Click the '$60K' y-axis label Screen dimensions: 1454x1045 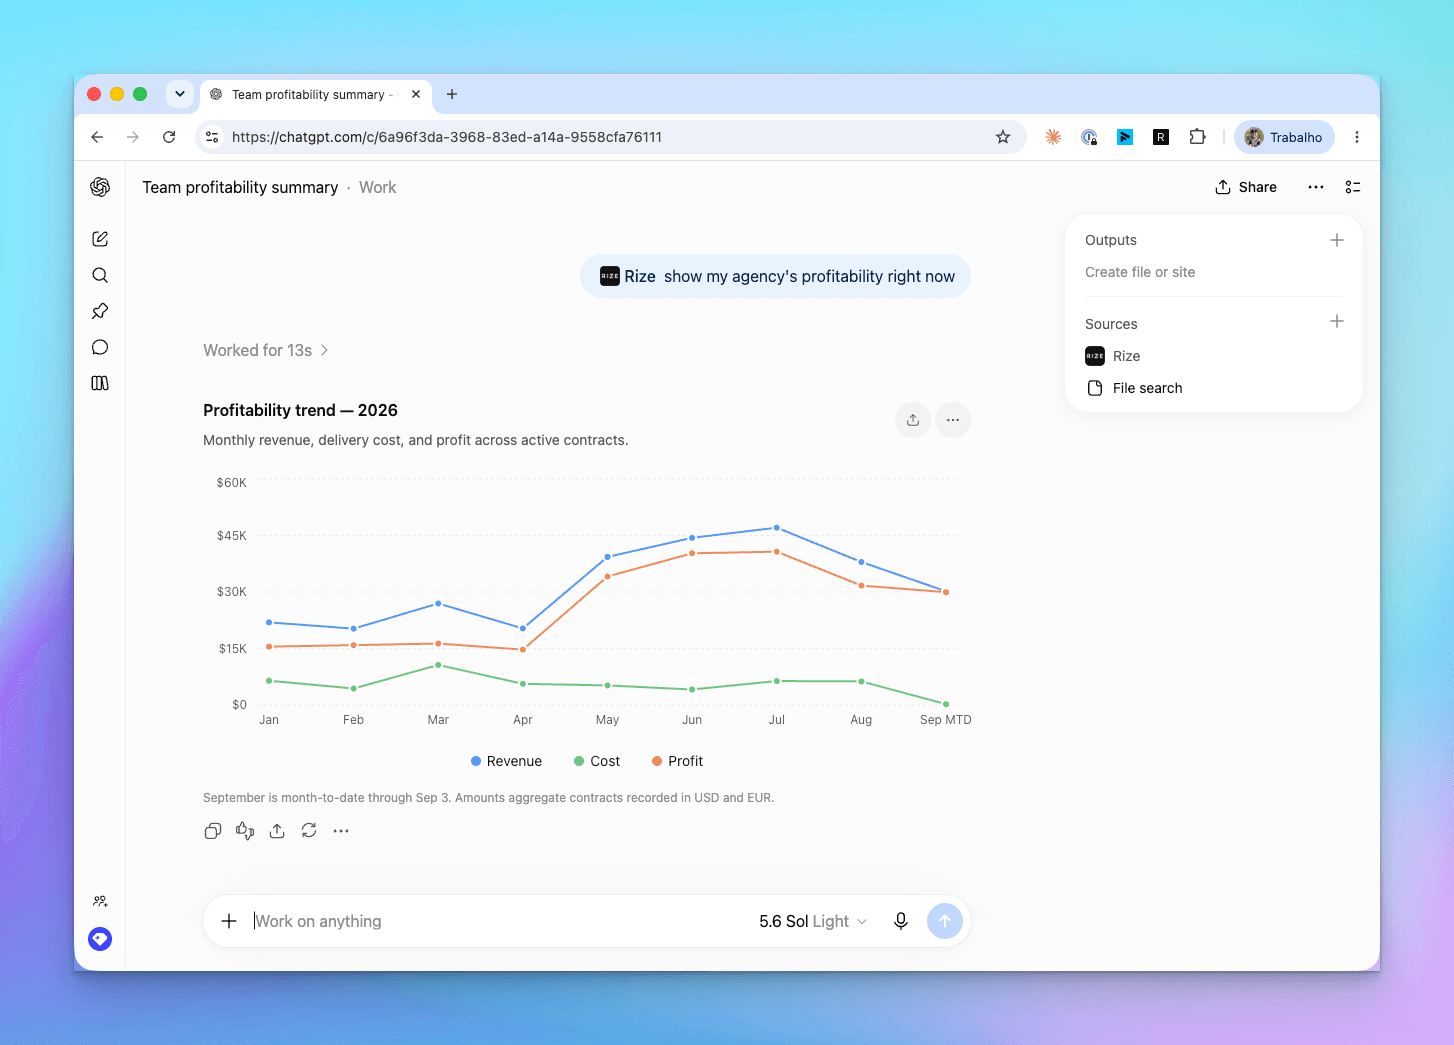coord(232,482)
